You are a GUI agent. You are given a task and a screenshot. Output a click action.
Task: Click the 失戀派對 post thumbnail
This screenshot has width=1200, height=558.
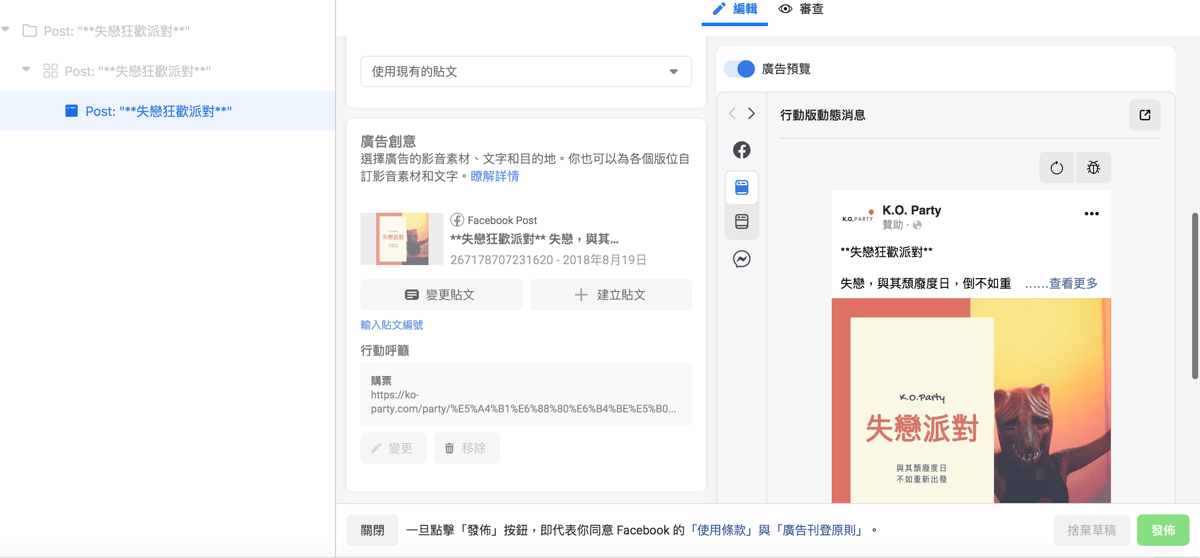[402, 239]
